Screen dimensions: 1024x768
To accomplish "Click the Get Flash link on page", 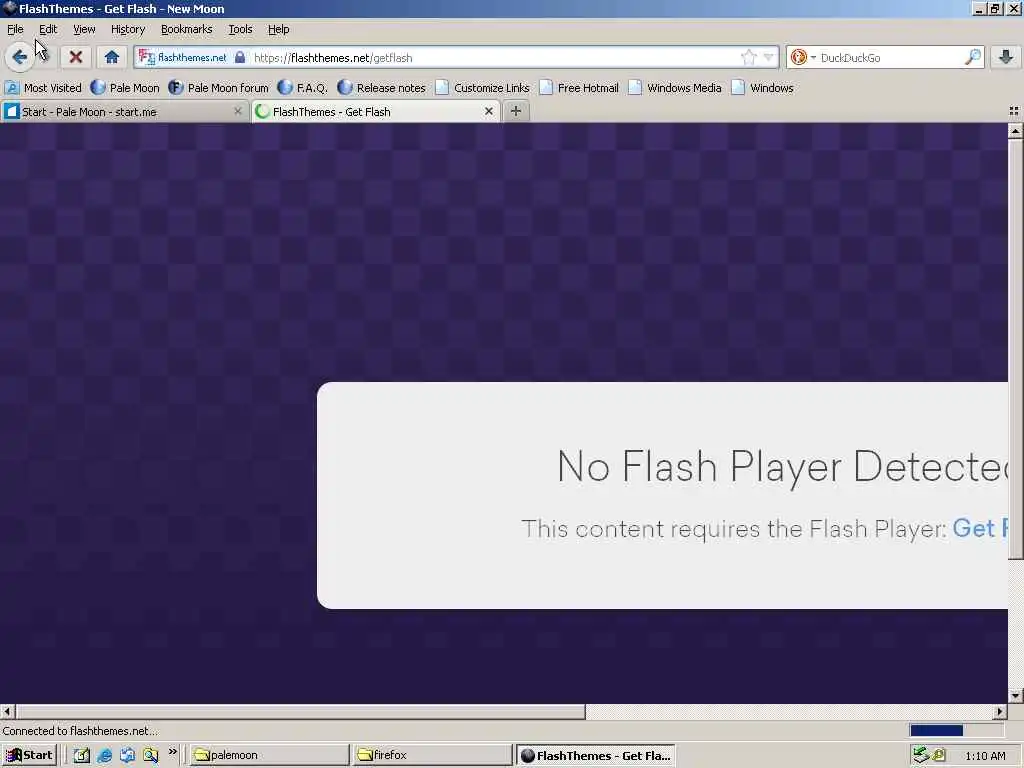I will pyautogui.click(x=980, y=528).
